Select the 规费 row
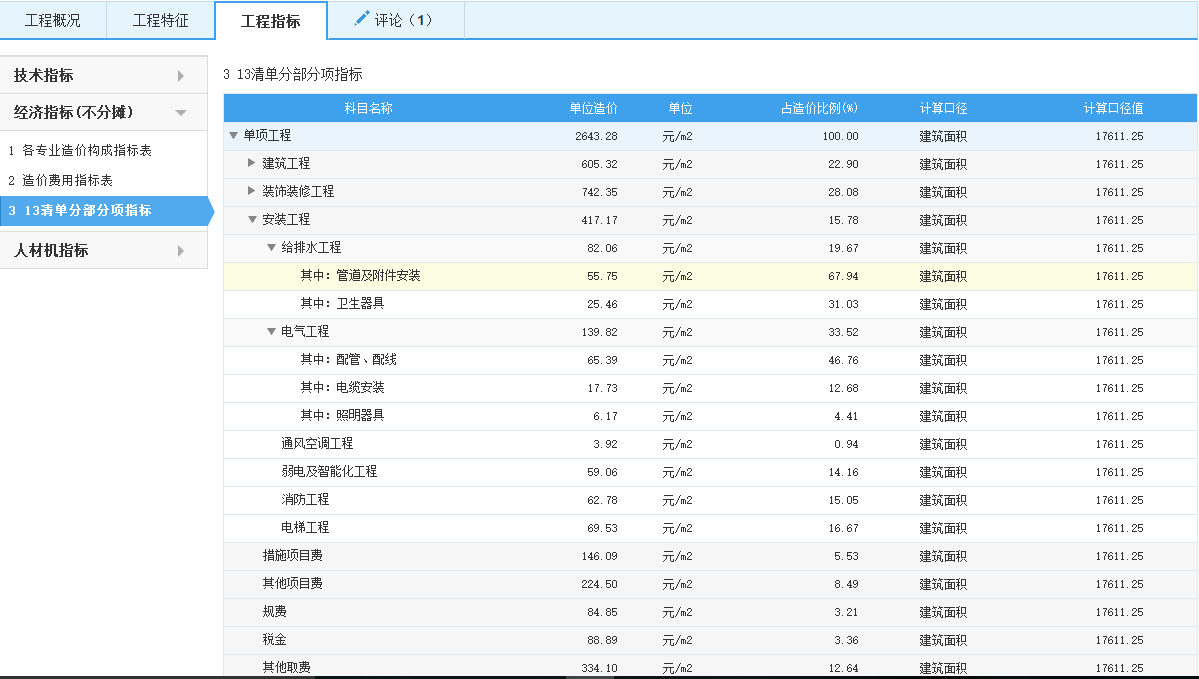 [x=710, y=612]
